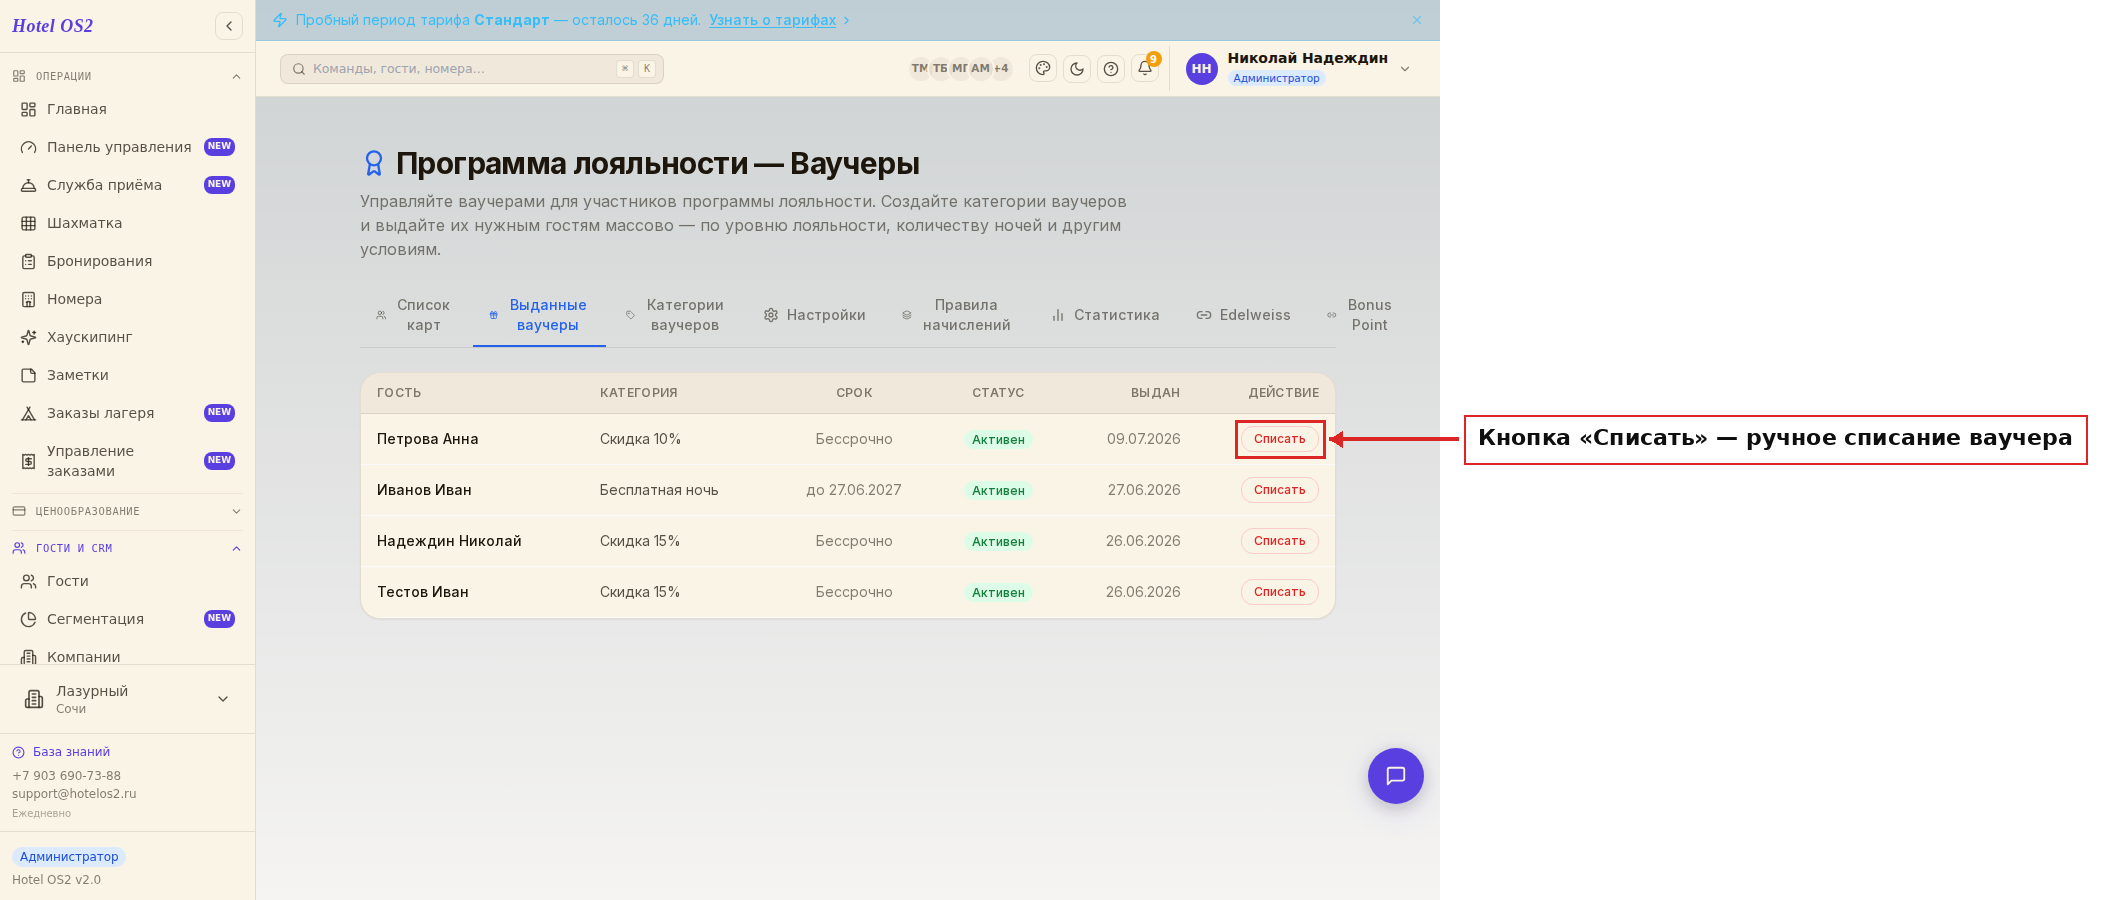The width and height of the screenshot is (2111, 900).
Task: Select the Выданные ваучеры tab
Action: pos(539,315)
